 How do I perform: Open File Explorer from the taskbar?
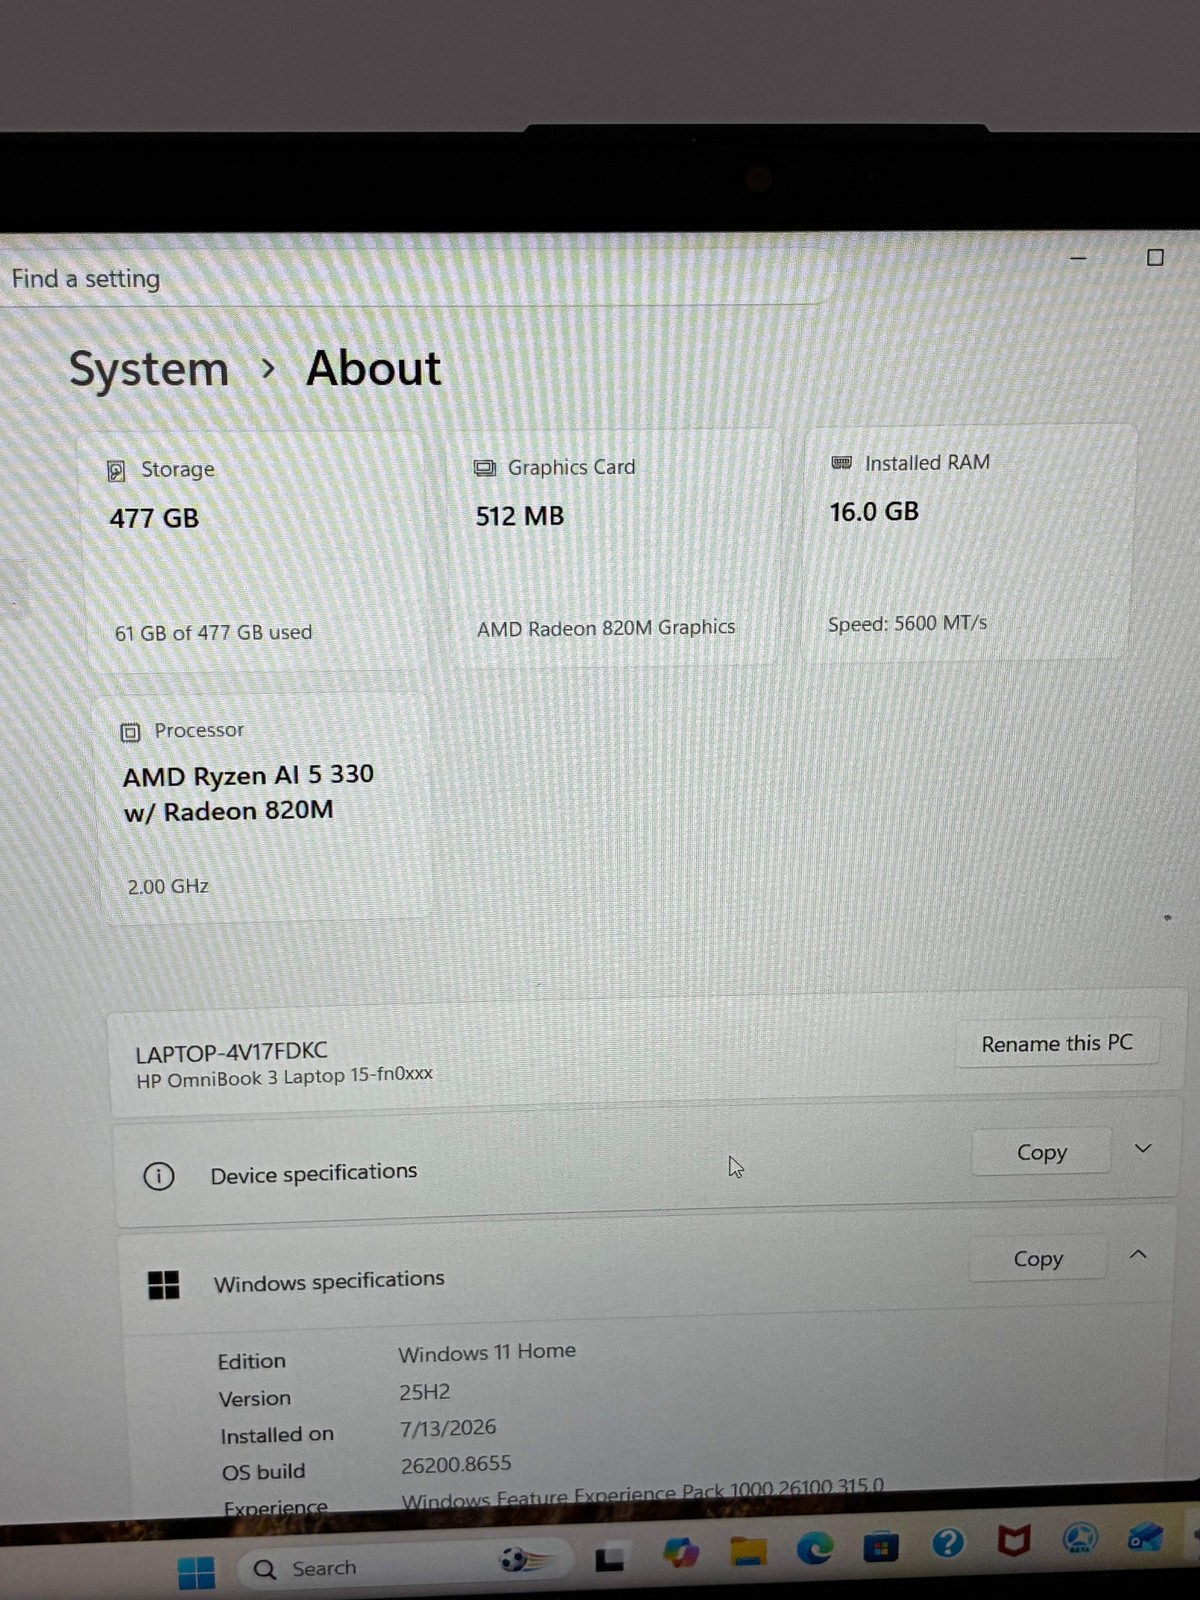[x=748, y=1551]
